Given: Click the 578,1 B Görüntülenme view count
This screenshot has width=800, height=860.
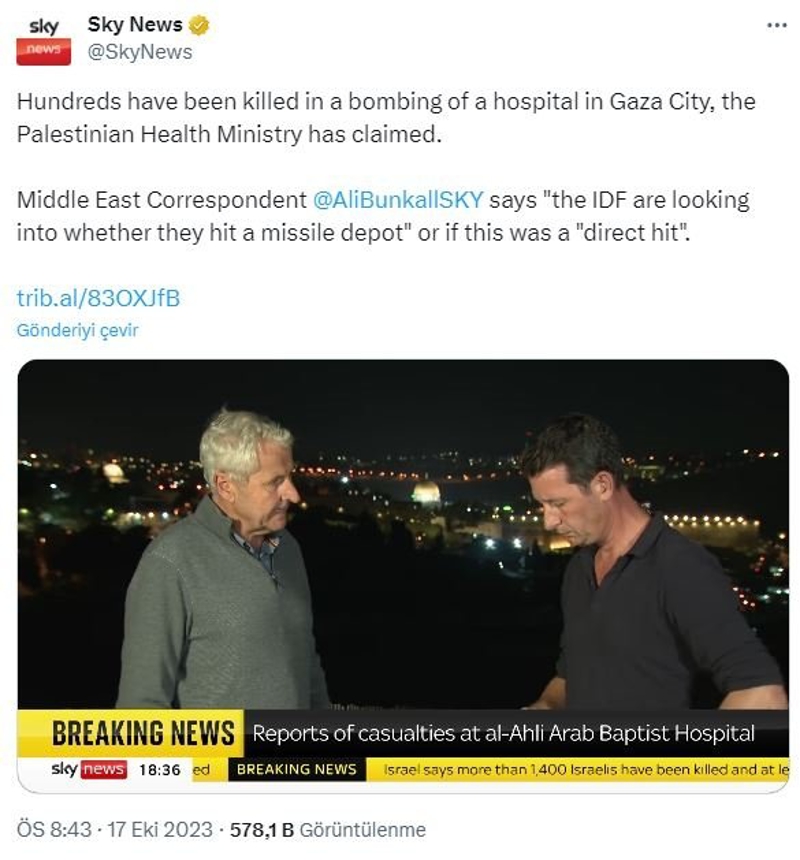Looking at the screenshot, I should 328,829.
